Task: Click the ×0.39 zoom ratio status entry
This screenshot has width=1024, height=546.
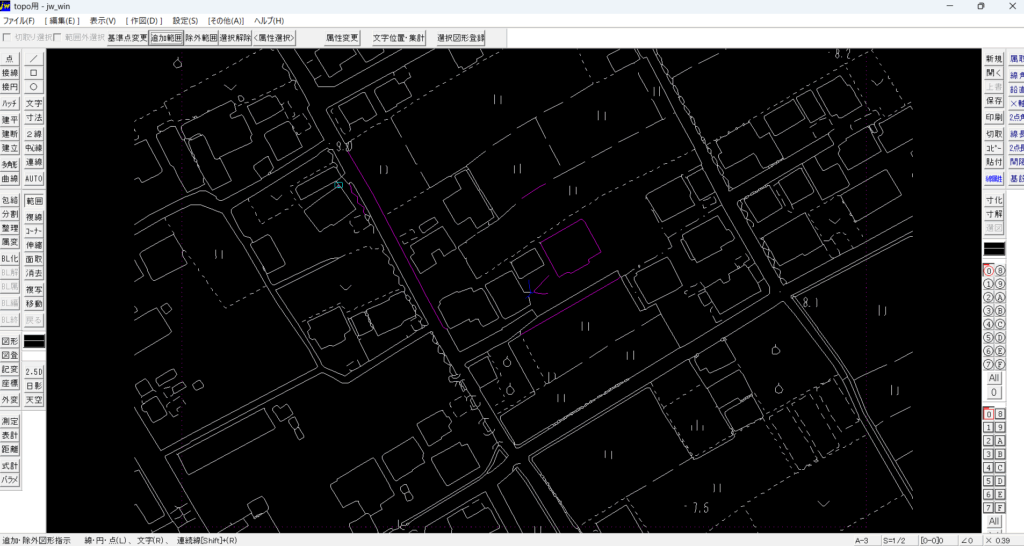Action: tap(998, 540)
